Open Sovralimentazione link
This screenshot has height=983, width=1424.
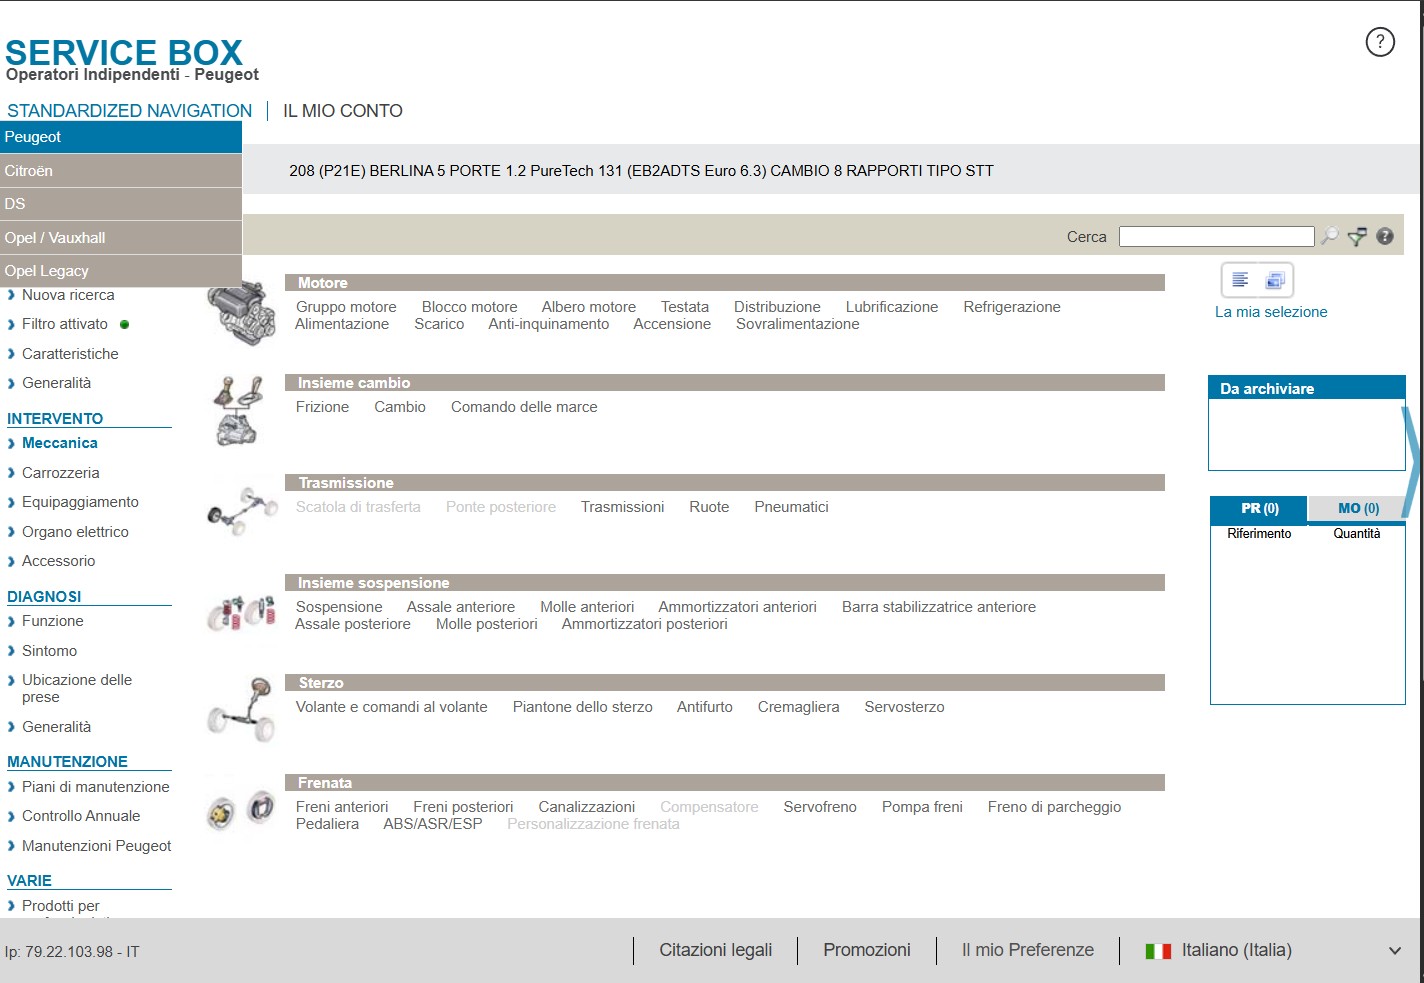[x=798, y=324]
